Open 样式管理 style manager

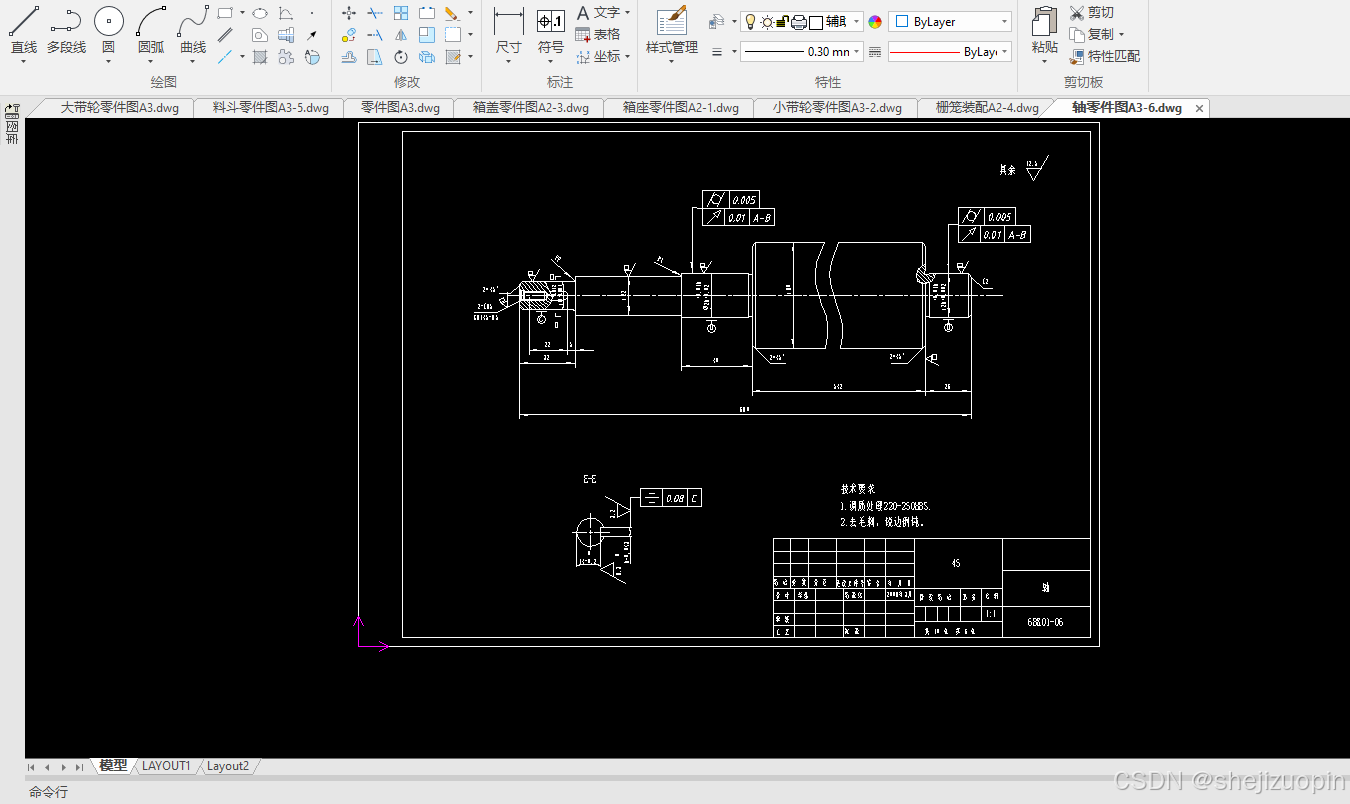click(672, 32)
